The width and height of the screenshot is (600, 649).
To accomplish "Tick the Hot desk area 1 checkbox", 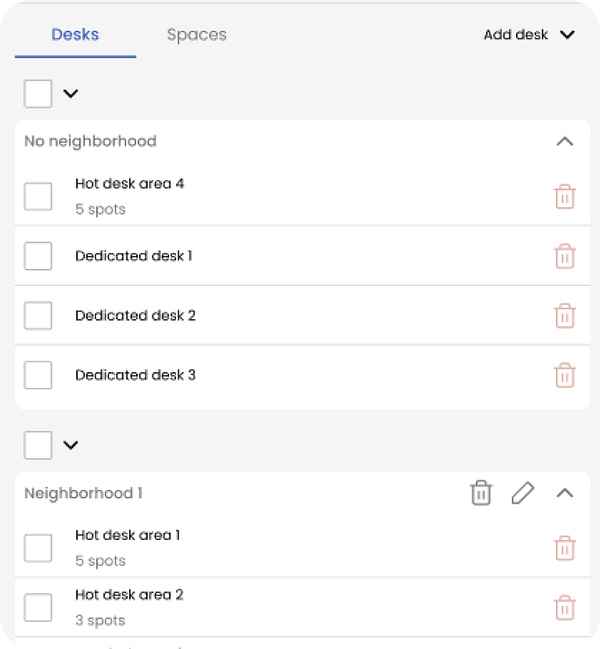I will (x=38, y=548).
